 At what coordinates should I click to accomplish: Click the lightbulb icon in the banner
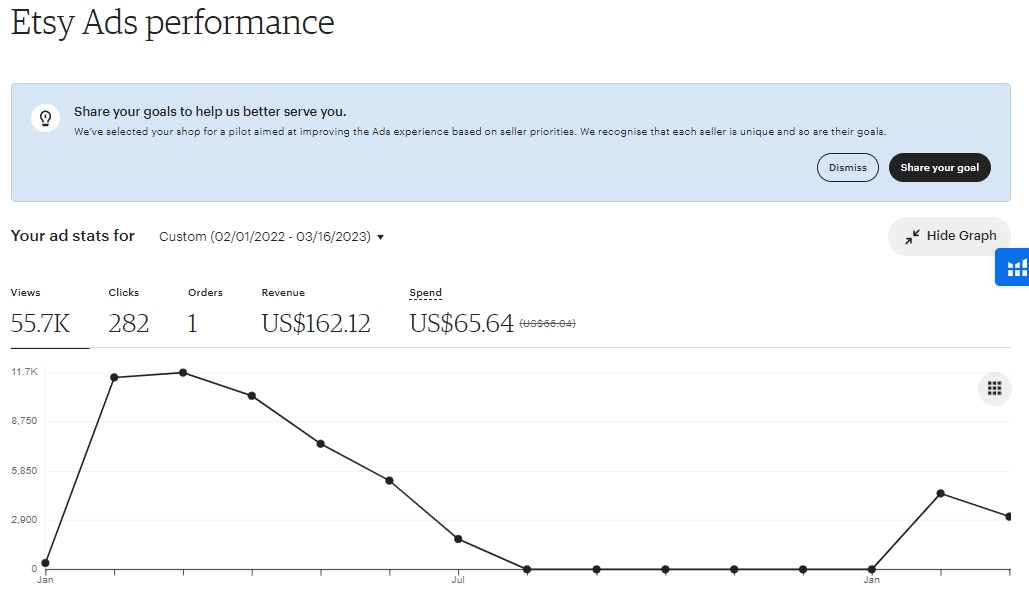[45, 119]
